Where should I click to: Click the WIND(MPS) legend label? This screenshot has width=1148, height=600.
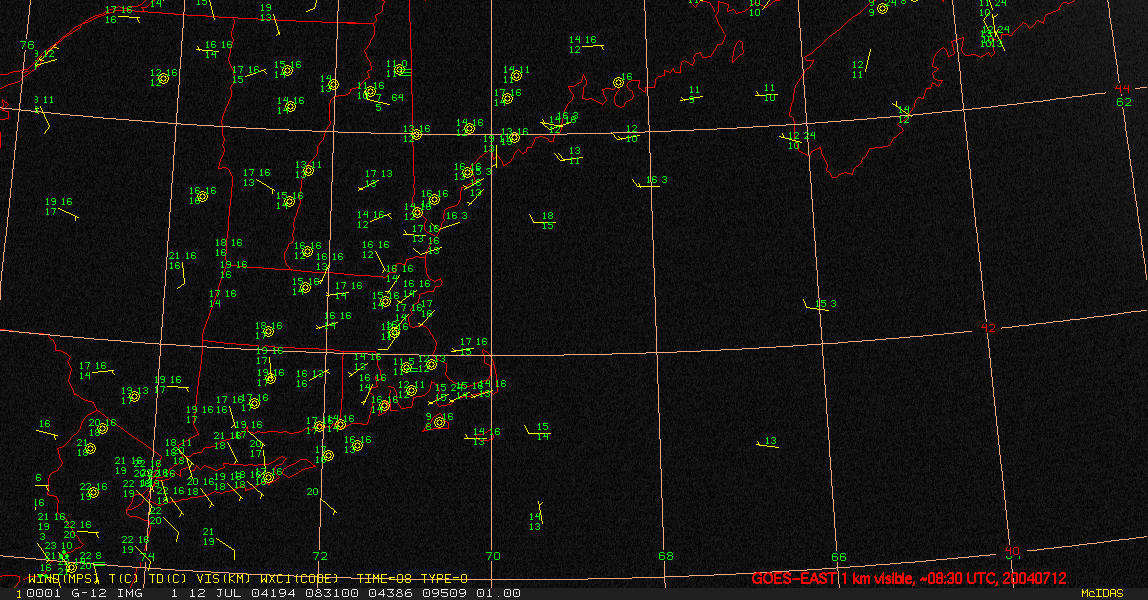(62, 579)
